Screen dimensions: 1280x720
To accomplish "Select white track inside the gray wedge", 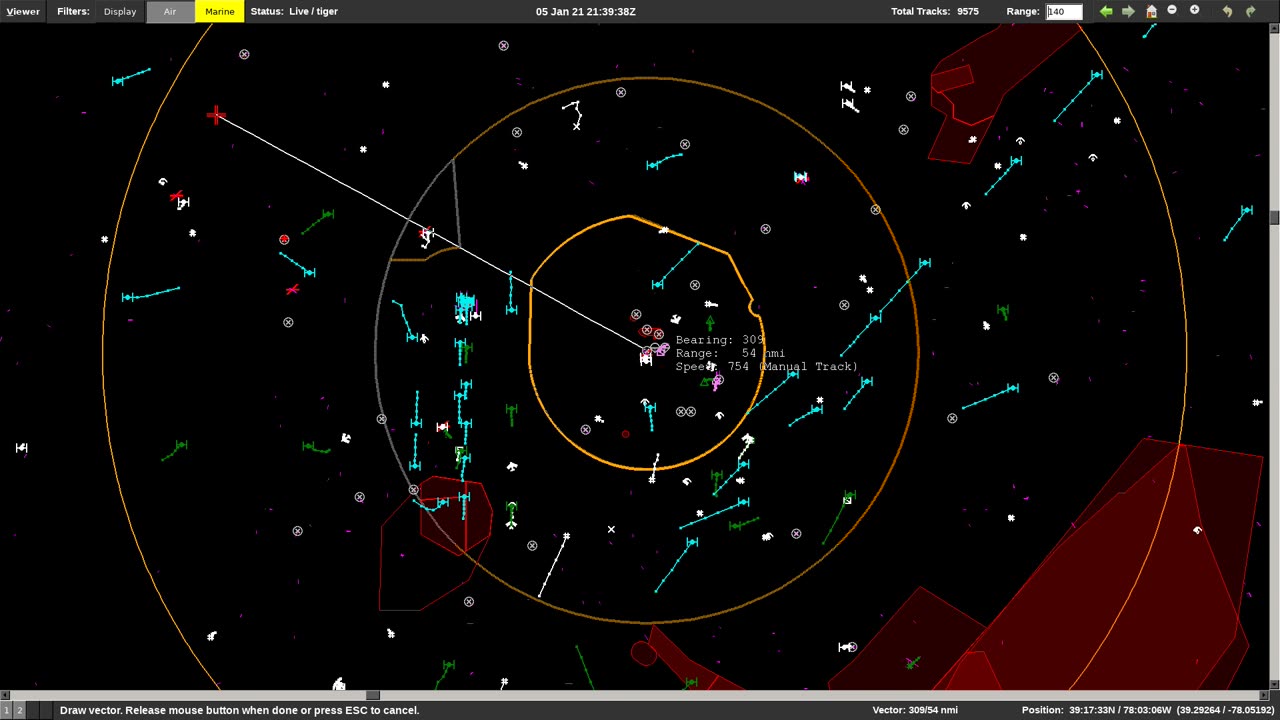I will [x=427, y=236].
